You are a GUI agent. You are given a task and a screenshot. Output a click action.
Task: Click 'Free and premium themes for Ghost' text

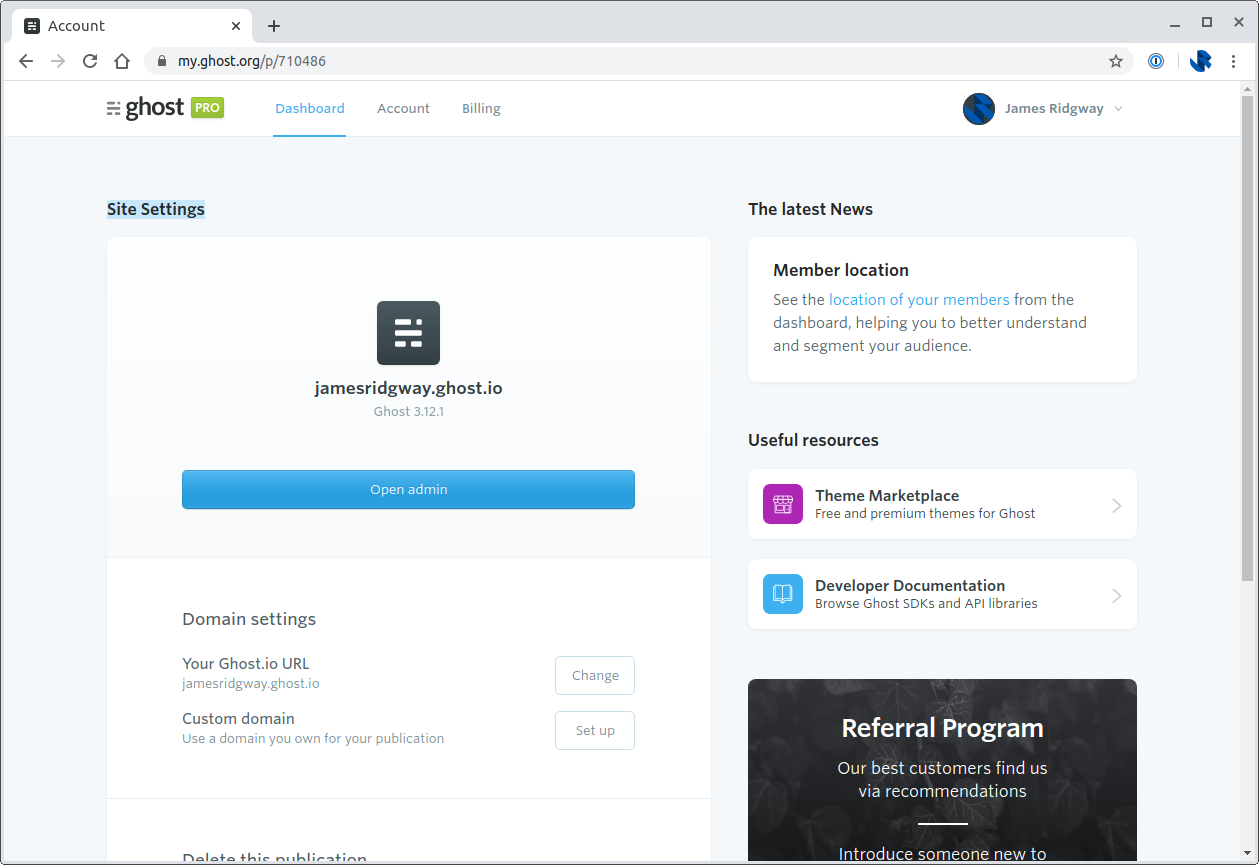tap(925, 513)
